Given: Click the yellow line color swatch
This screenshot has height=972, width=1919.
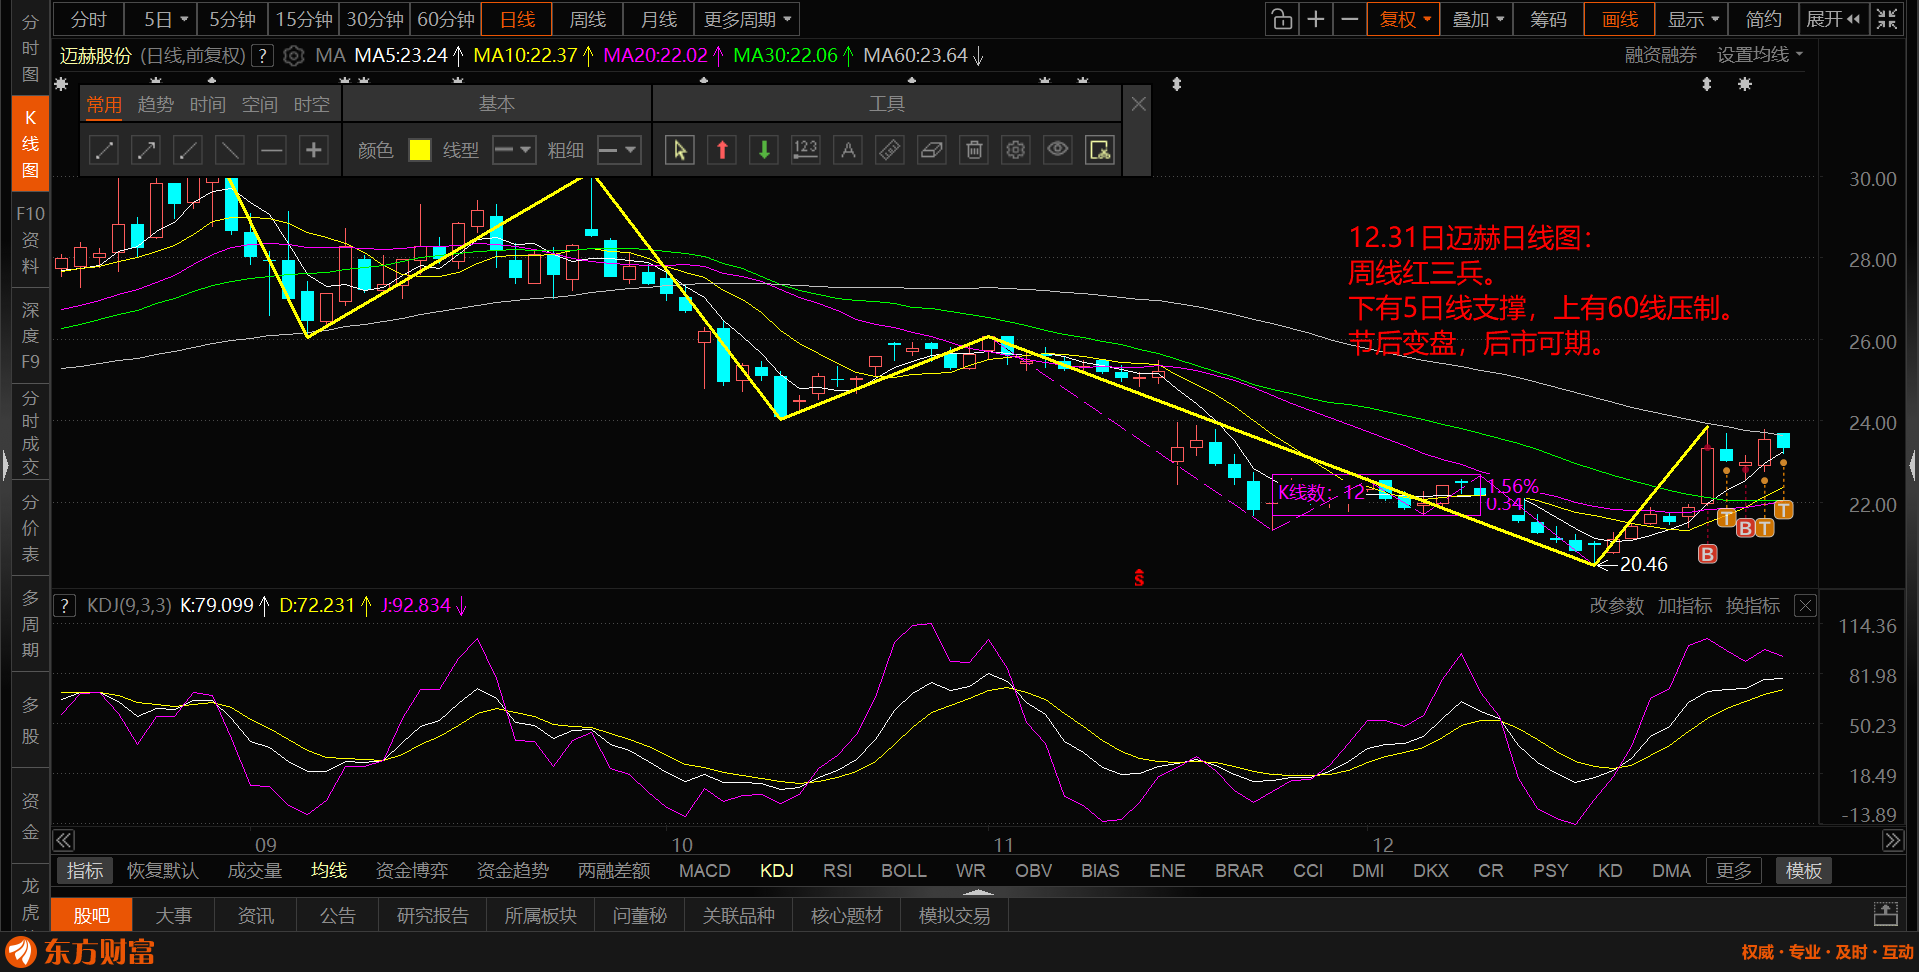Looking at the screenshot, I should (420, 150).
